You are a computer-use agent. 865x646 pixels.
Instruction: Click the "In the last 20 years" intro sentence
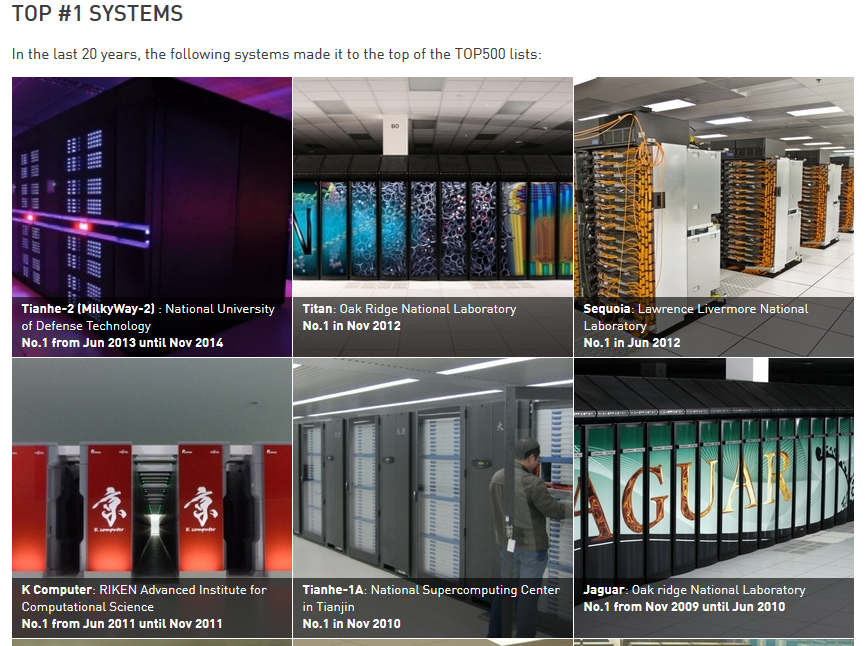click(277, 54)
